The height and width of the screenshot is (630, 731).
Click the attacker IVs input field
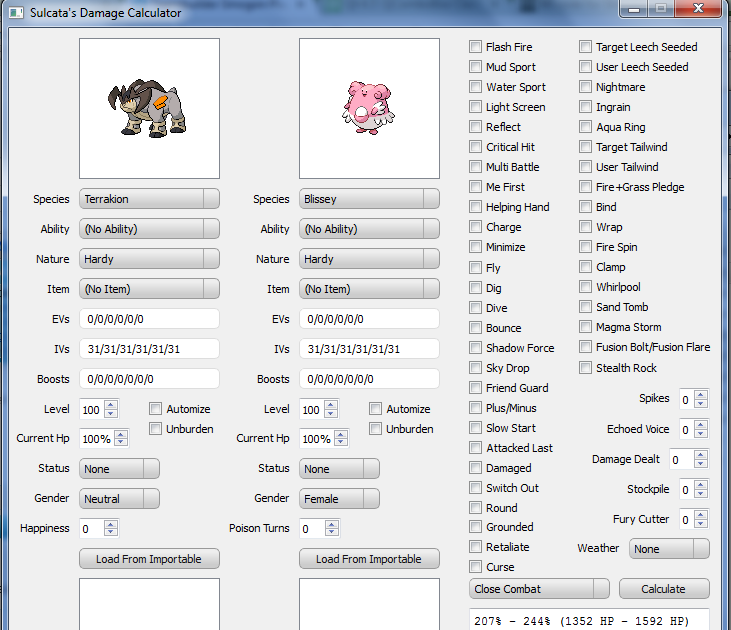[x=149, y=349]
